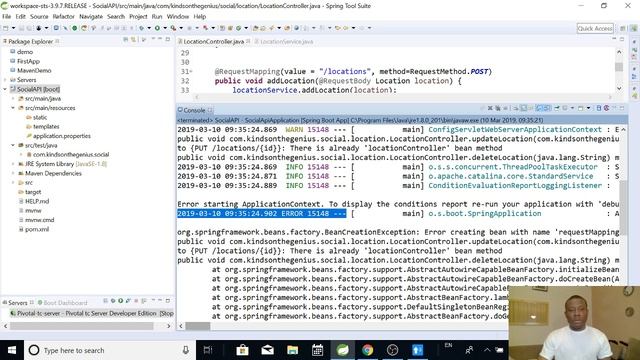Switch to LocationService.java editor tab
This screenshot has height=360, width=640.
click(x=284, y=42)
